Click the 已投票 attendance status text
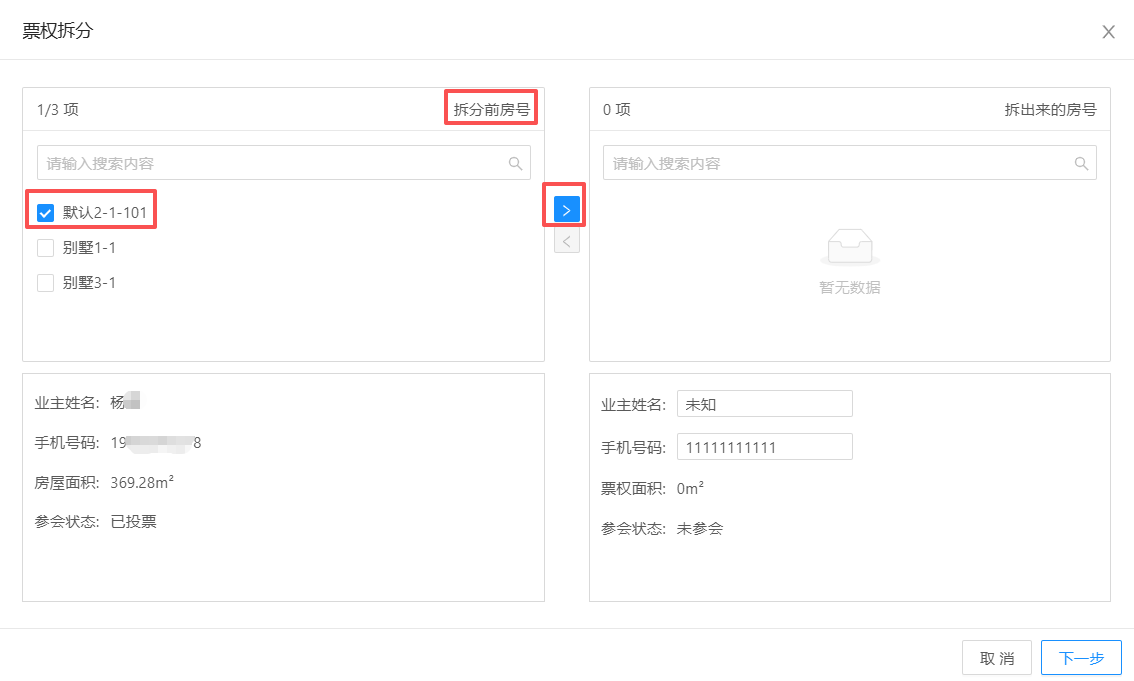The height and width of the screenshot is (681, 1134). click(x=133, y=521)
